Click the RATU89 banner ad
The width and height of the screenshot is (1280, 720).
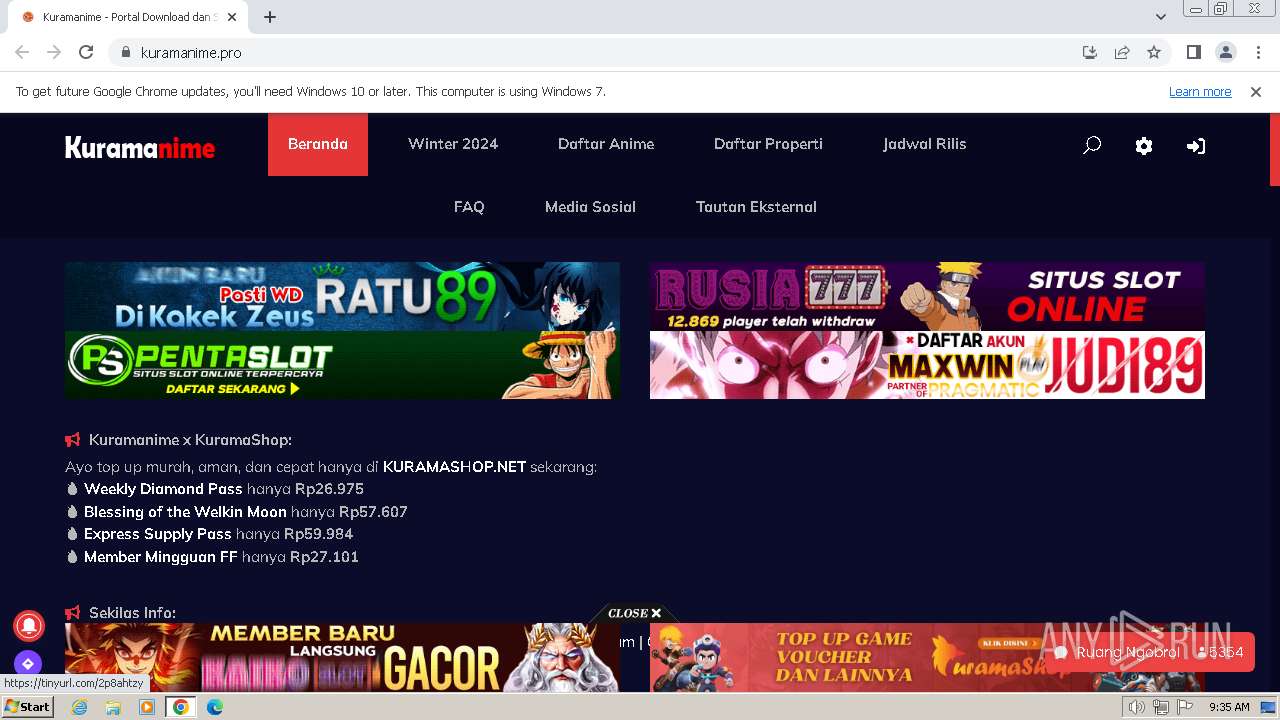(342, 296)
